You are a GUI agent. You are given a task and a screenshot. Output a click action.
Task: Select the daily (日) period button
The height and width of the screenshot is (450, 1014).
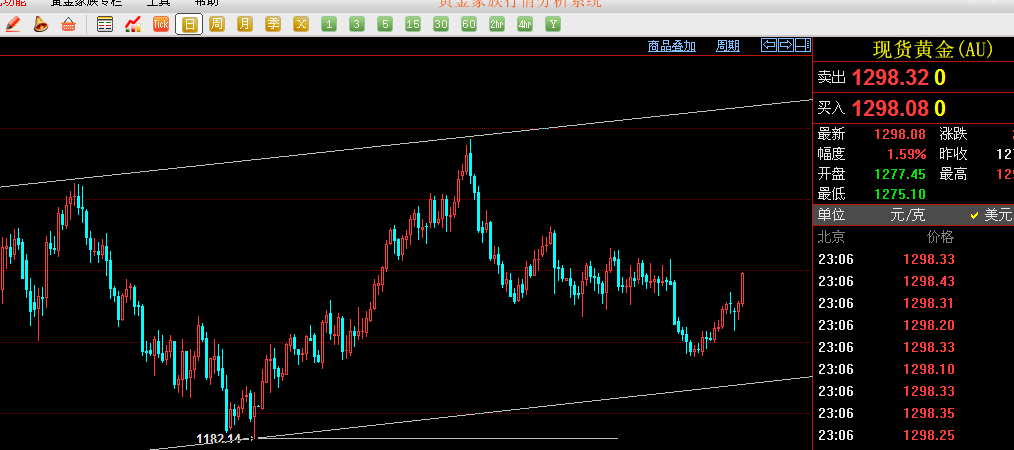pyautogui.click(x=189, y=25)
